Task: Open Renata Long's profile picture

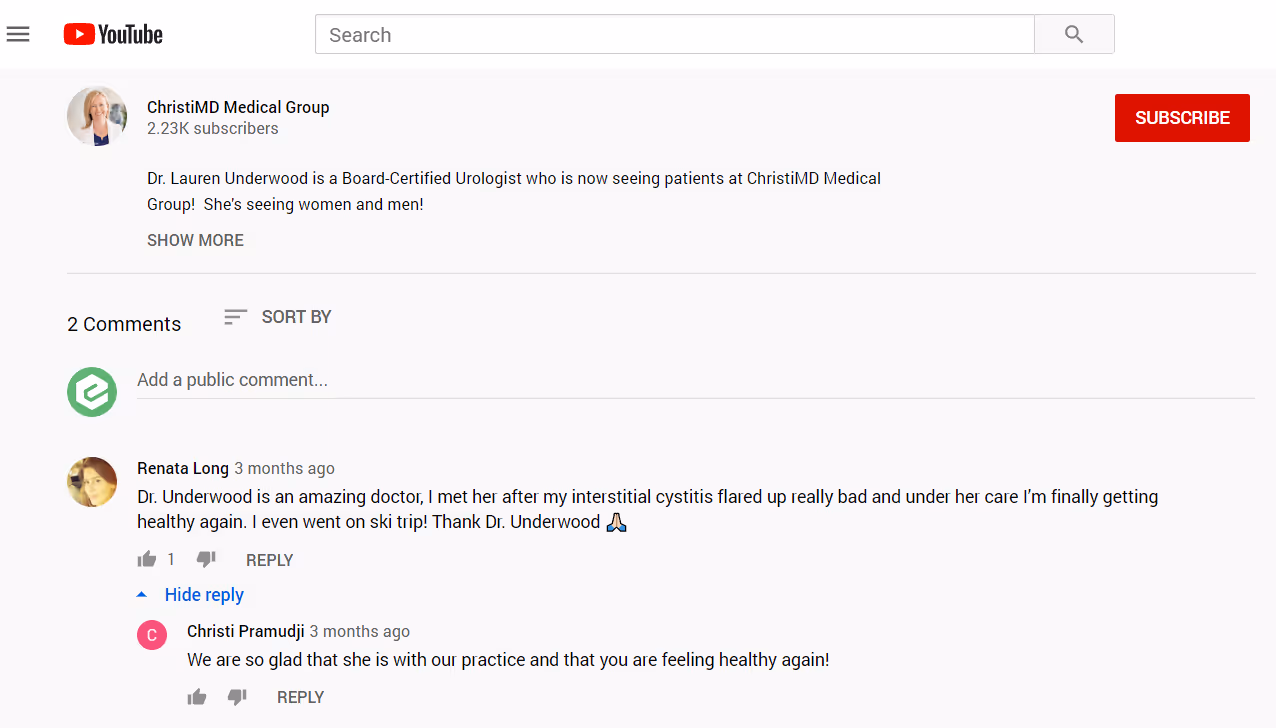Action: pyautogui.click(x=92, y=482)
